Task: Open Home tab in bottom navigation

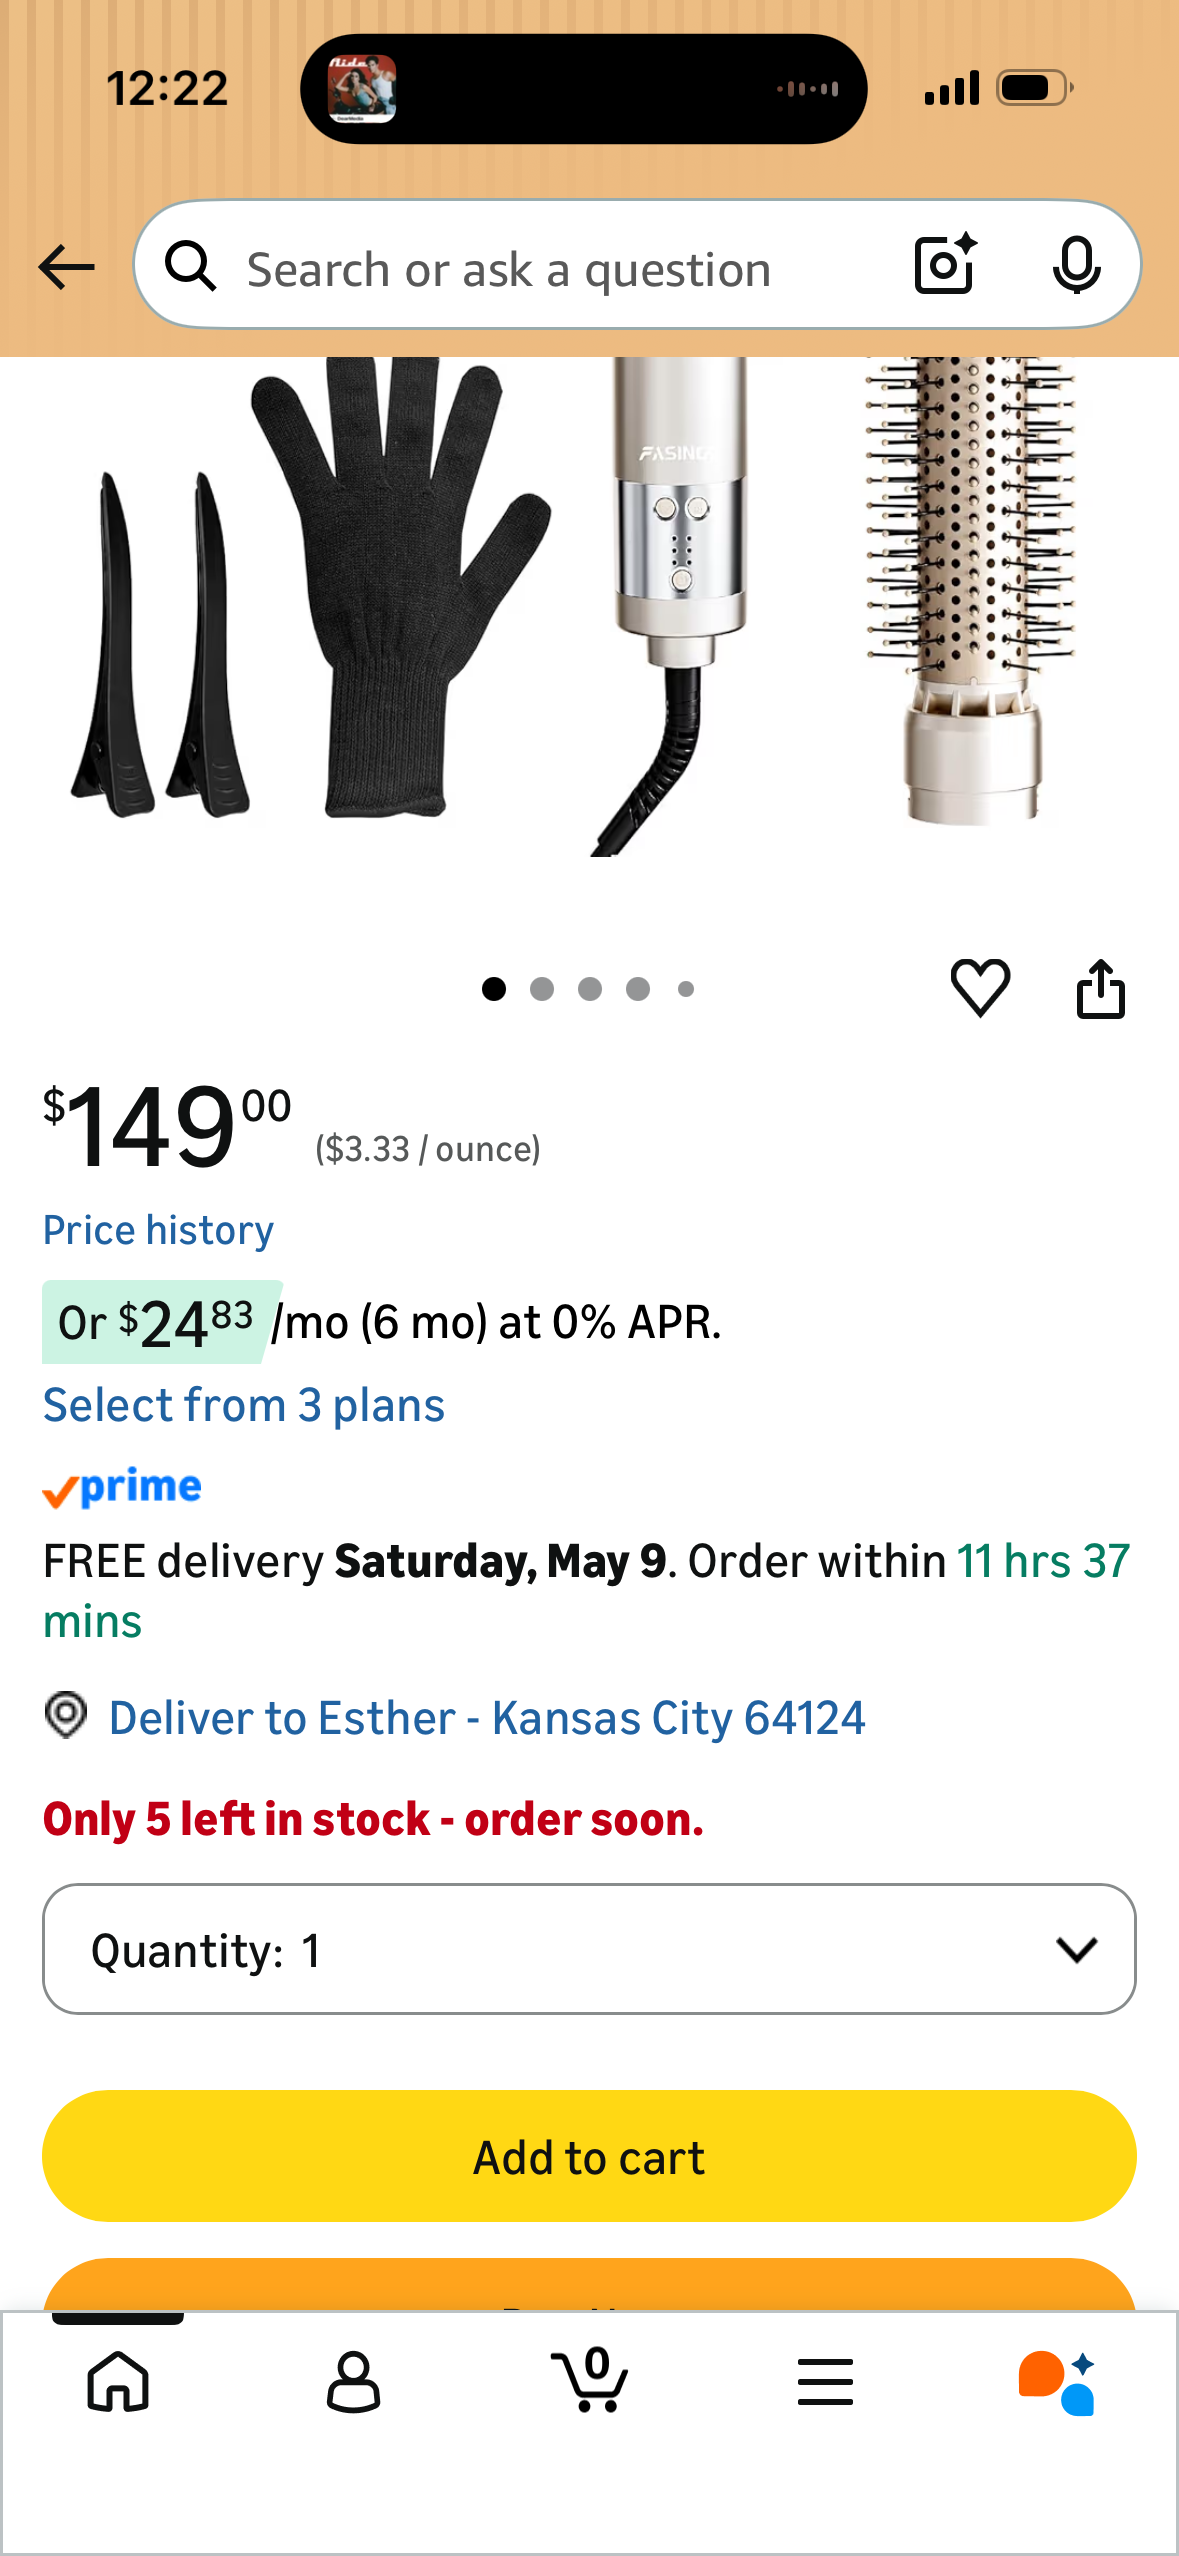Action: [x=118, y=2381]
